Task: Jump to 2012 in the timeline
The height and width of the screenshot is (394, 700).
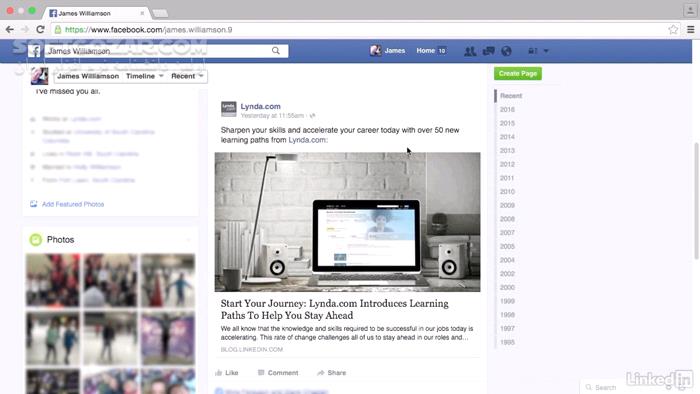Action: point(507,164)
